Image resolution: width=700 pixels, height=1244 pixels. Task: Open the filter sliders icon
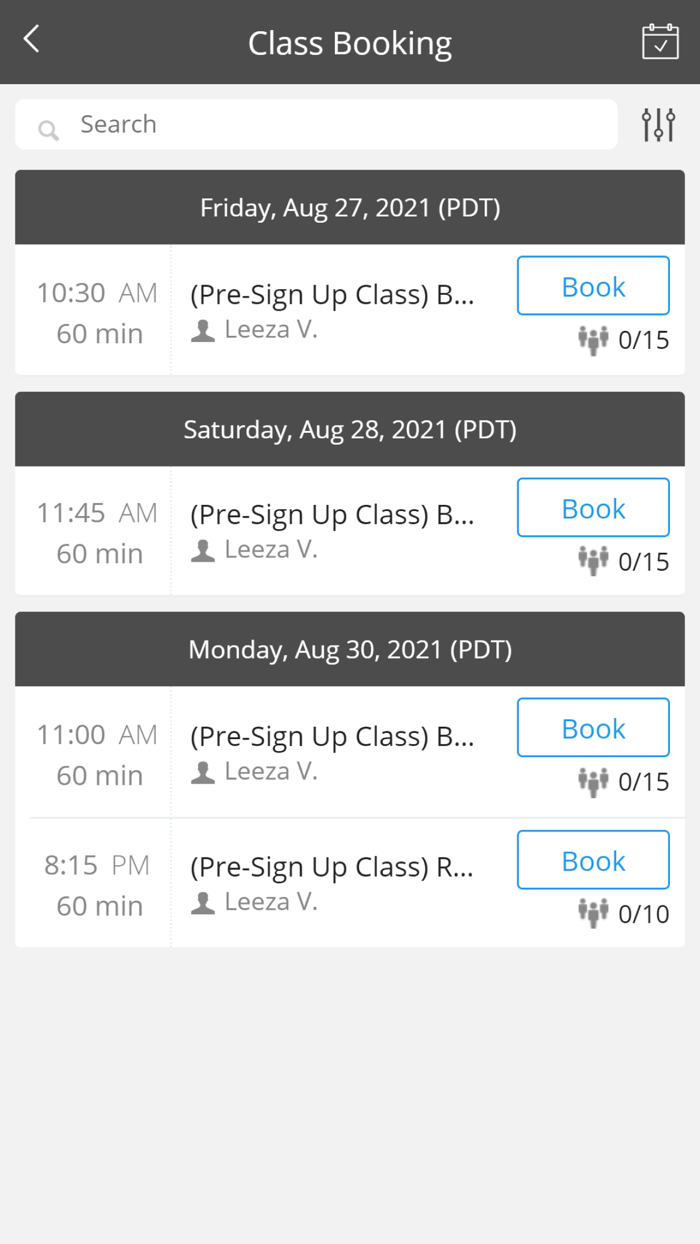[x=658, y=124]
